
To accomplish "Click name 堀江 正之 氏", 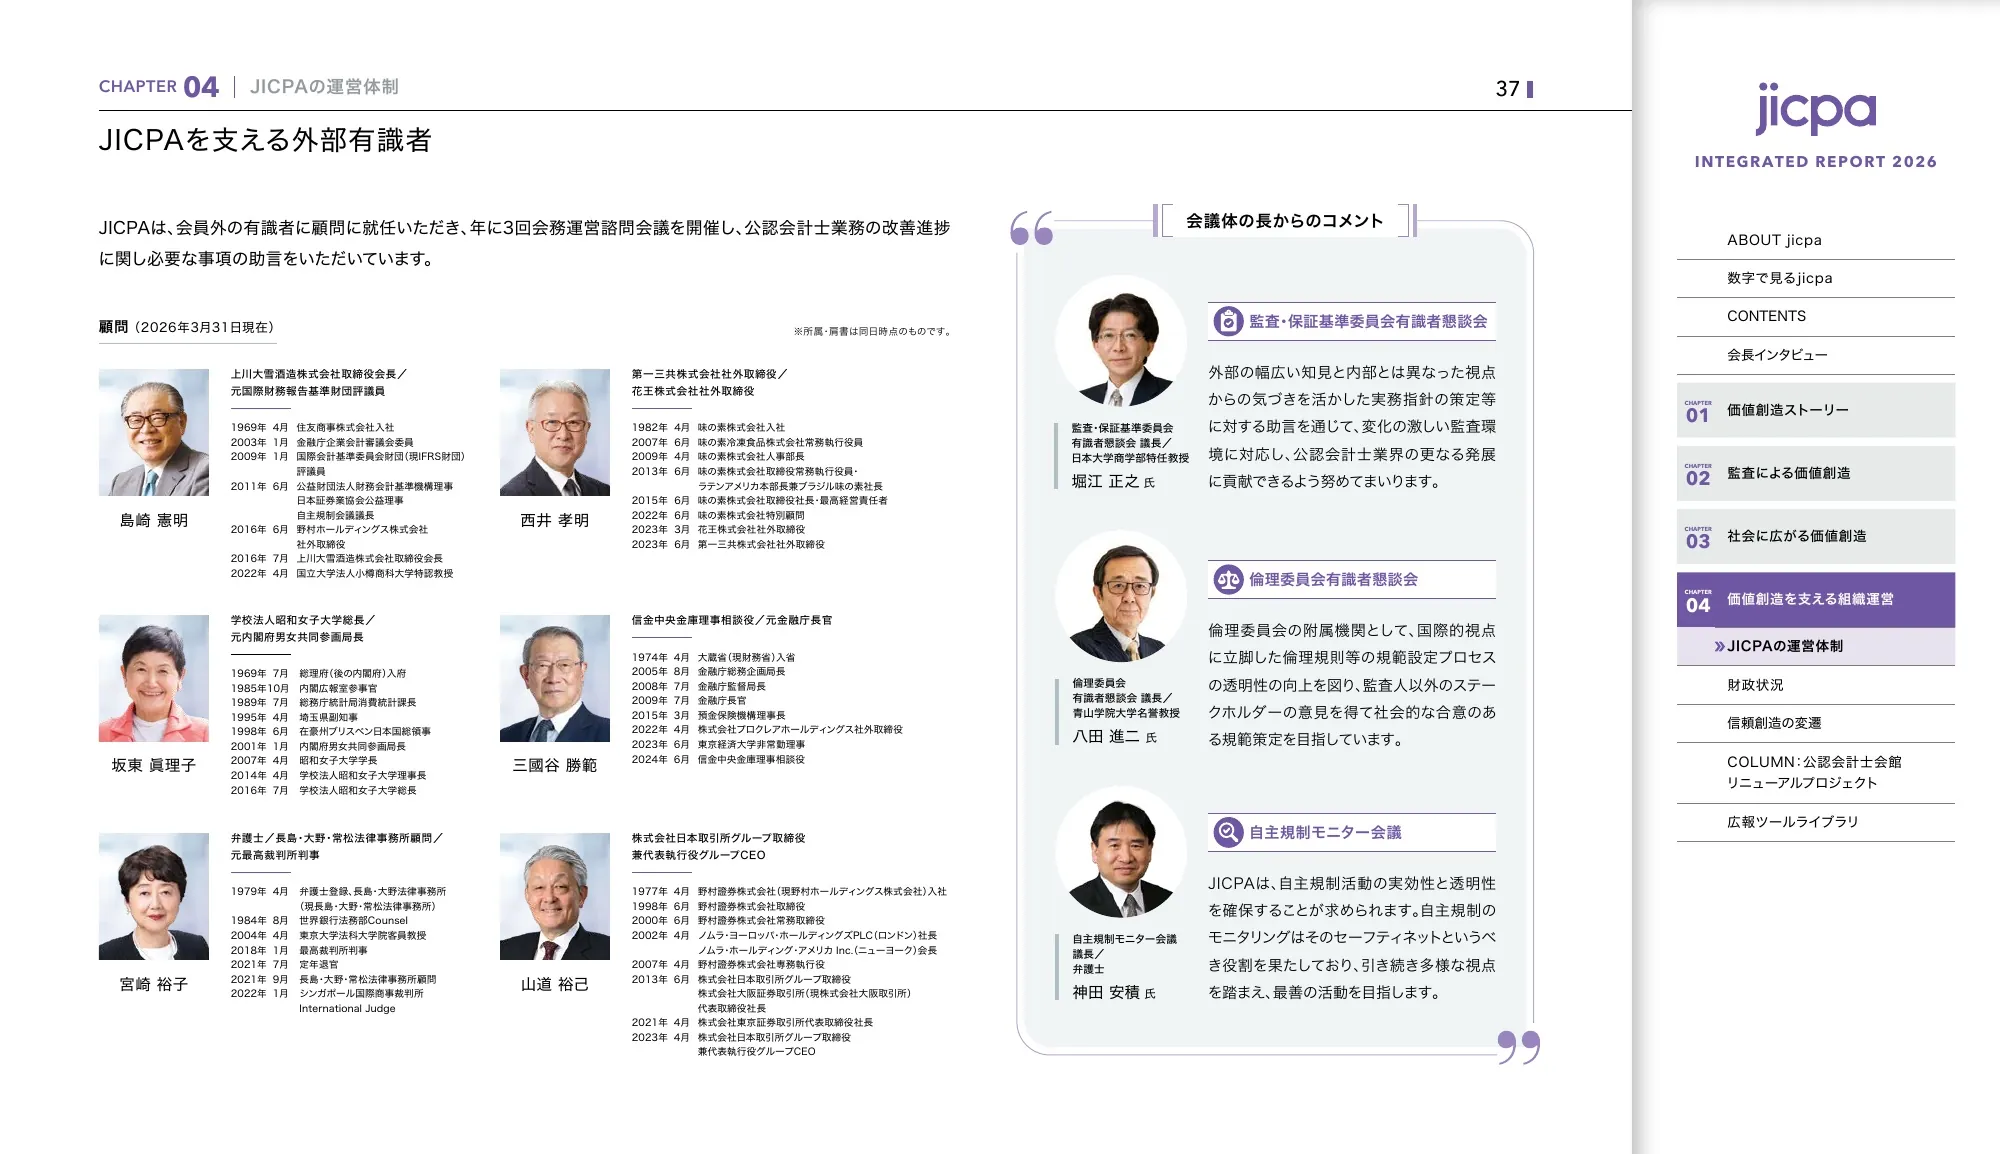I will pyautogui.click(x=1113, y=482).
